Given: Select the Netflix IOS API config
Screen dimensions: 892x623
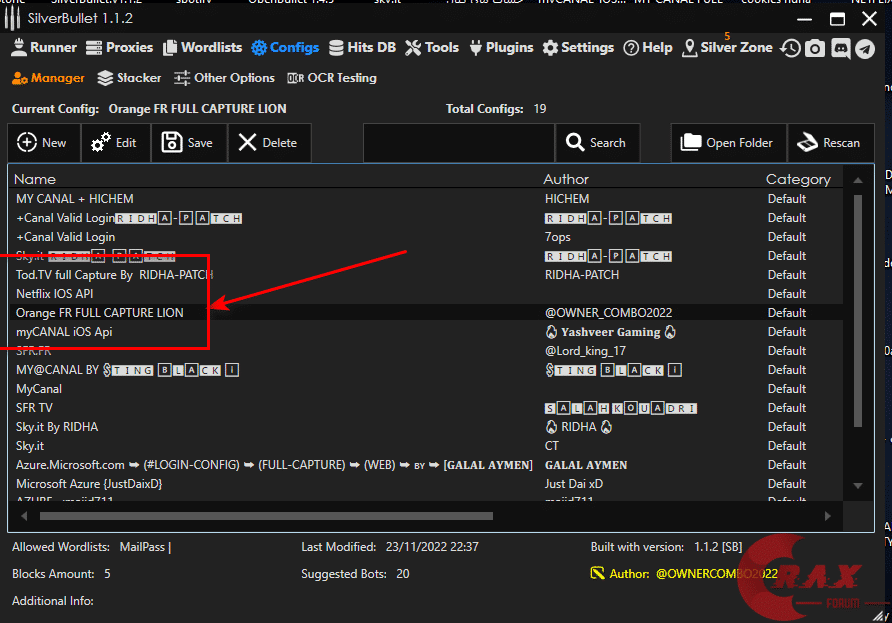Looking at the screenshot, I should [x=62, y=294].
